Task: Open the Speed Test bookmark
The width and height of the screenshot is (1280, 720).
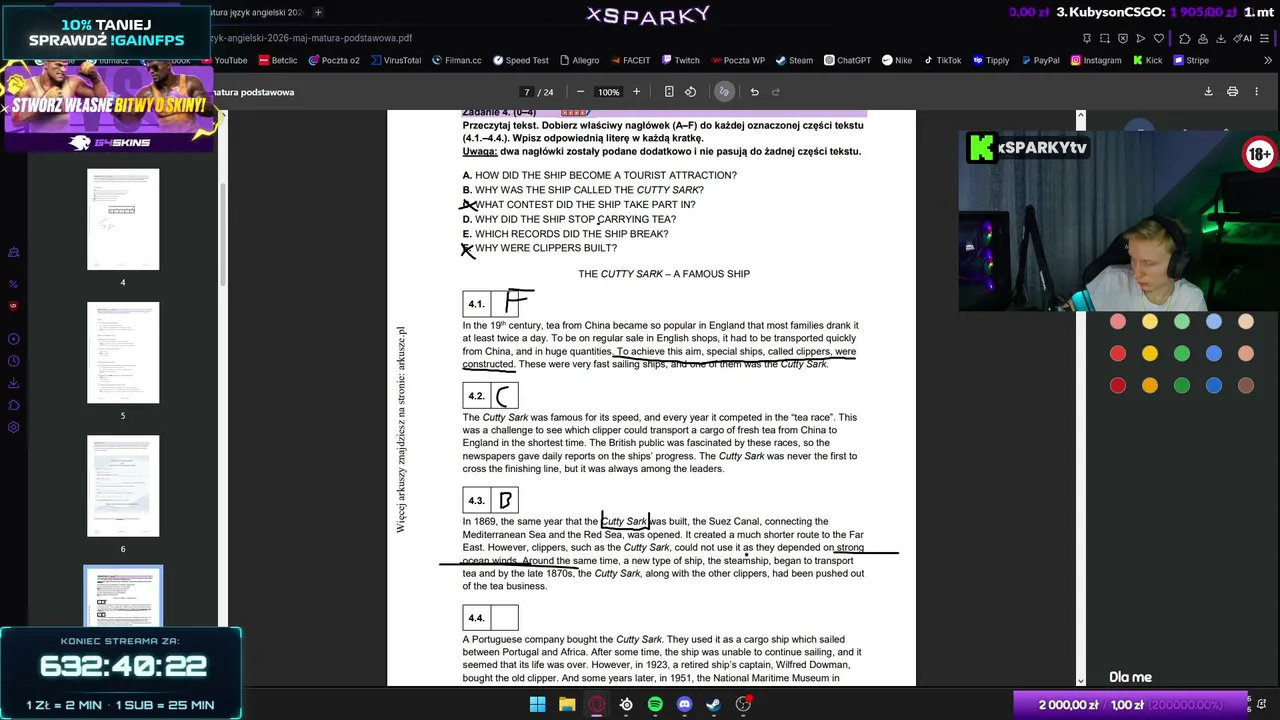Action: point(521,60)
